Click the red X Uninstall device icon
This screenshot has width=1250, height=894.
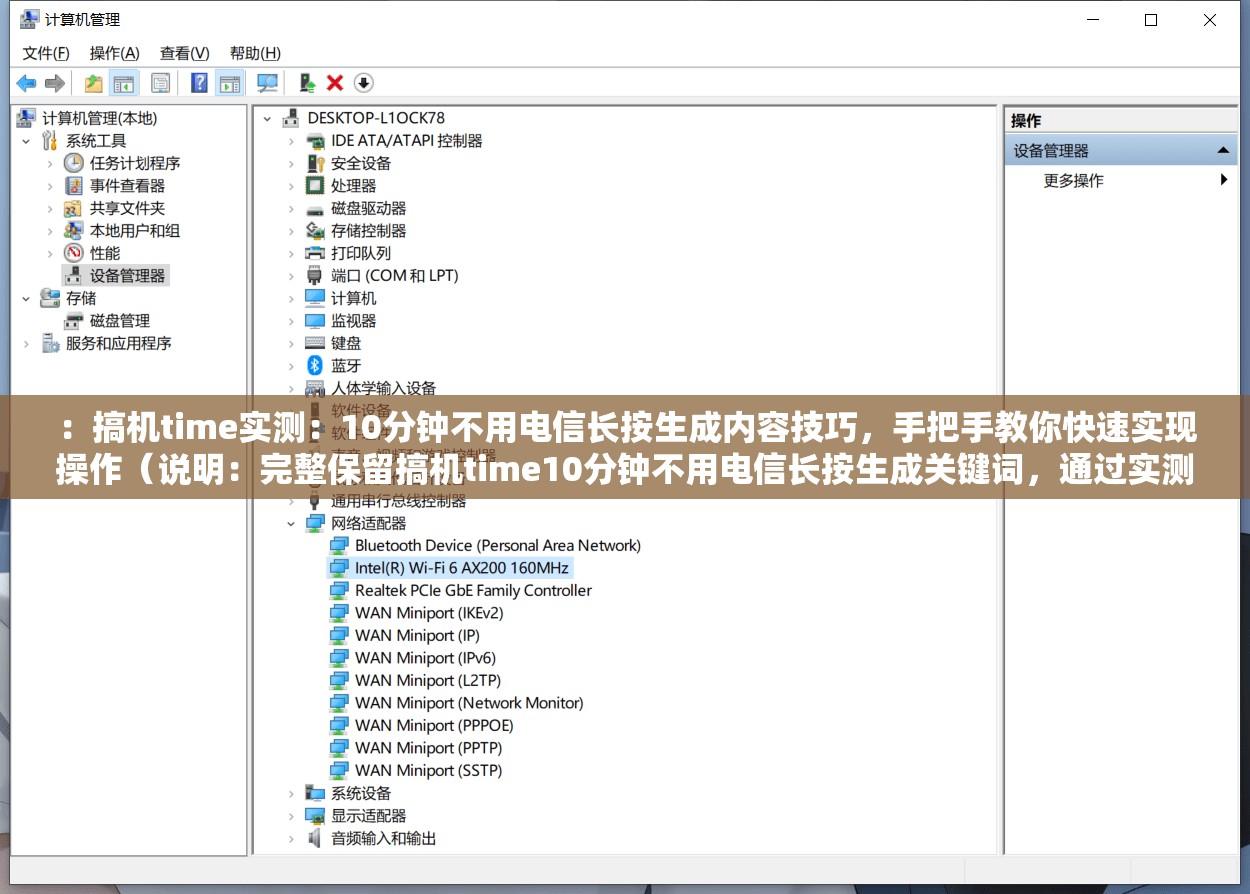pyautogui.click(x=335, y=83)
